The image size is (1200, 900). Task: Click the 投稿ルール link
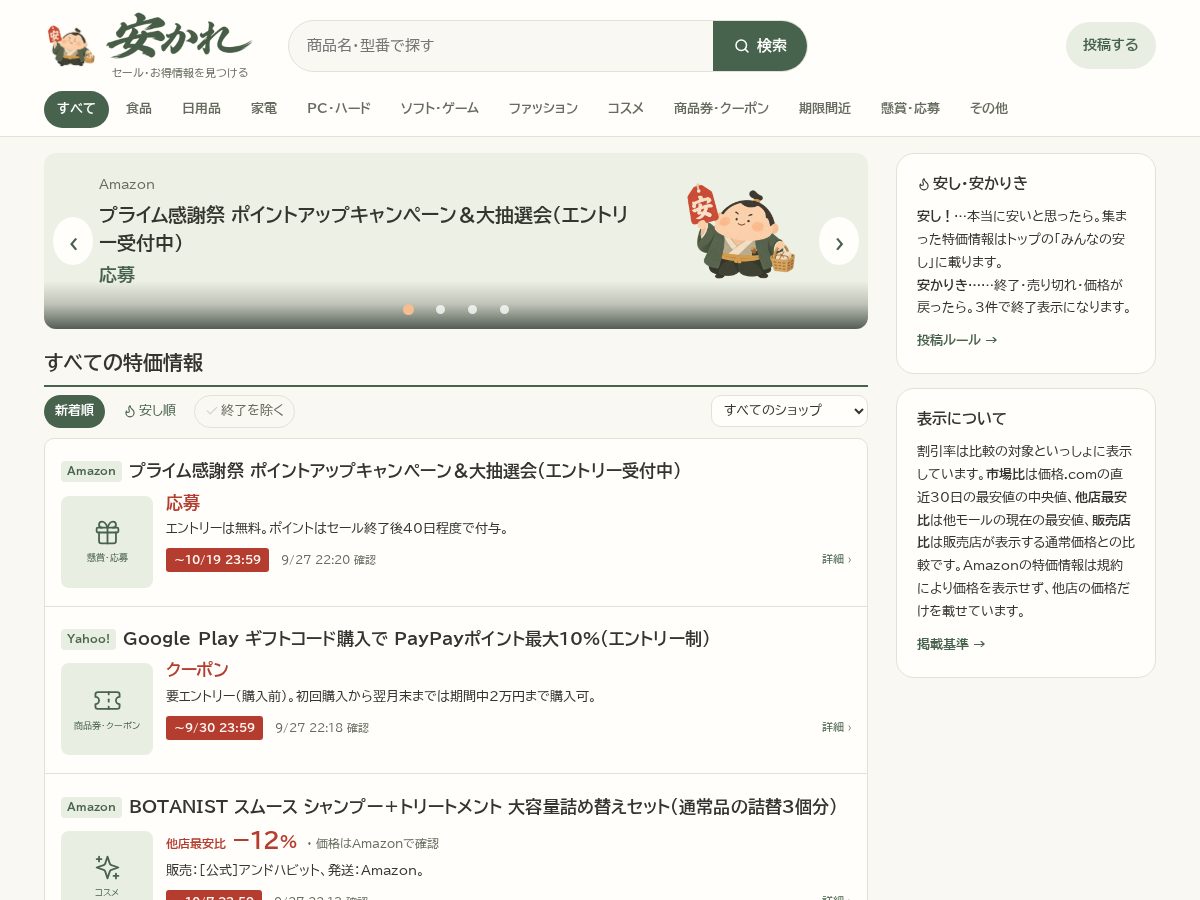pos(957,340)
